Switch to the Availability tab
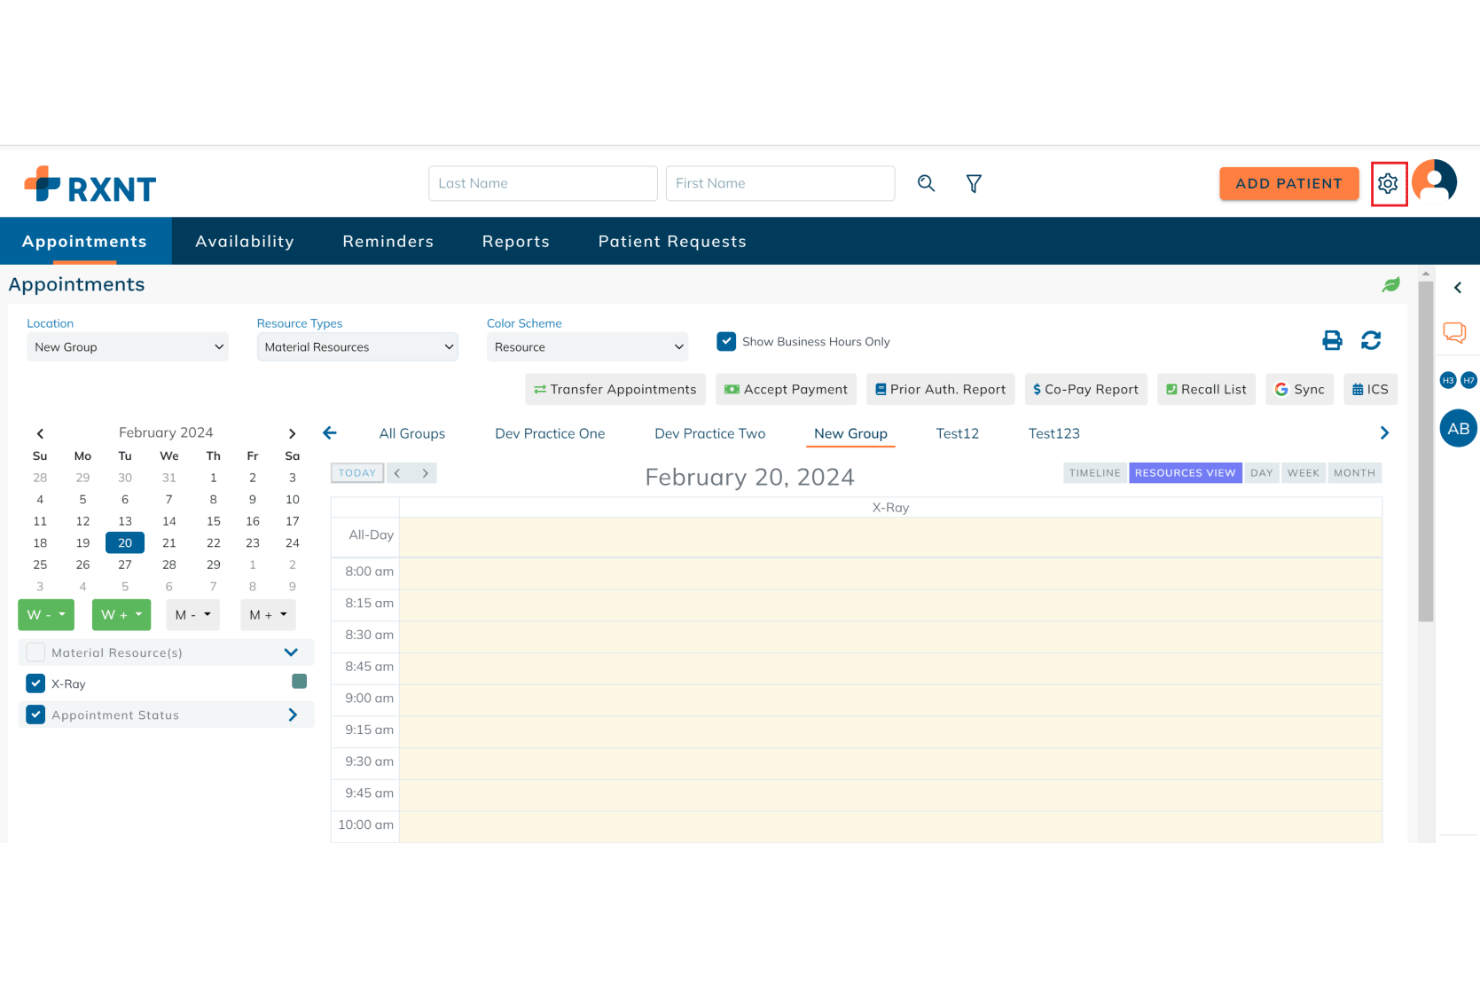 245,241
